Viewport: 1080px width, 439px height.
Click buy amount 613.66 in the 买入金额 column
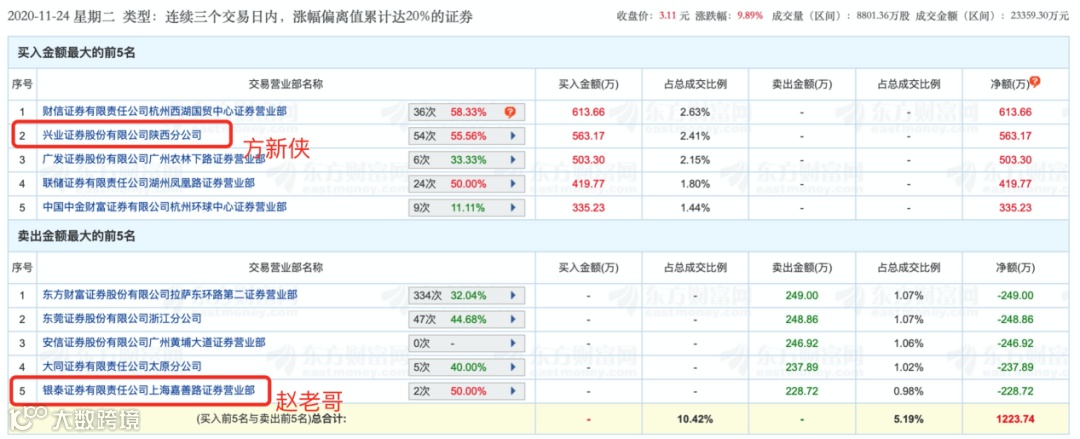tap(588, 112)
